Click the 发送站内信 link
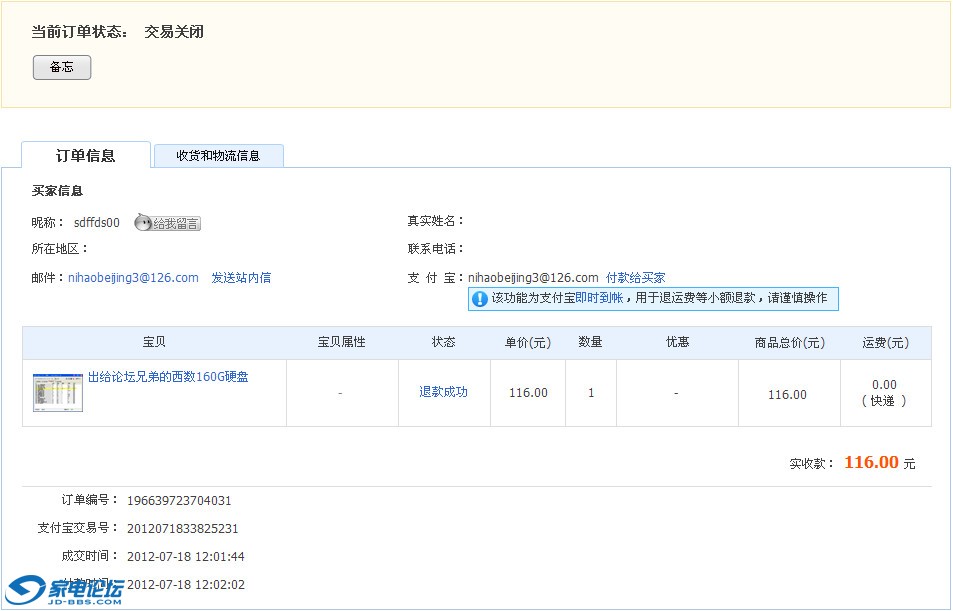The height and width of the screenshot is (611, 953). pos(241,278)
